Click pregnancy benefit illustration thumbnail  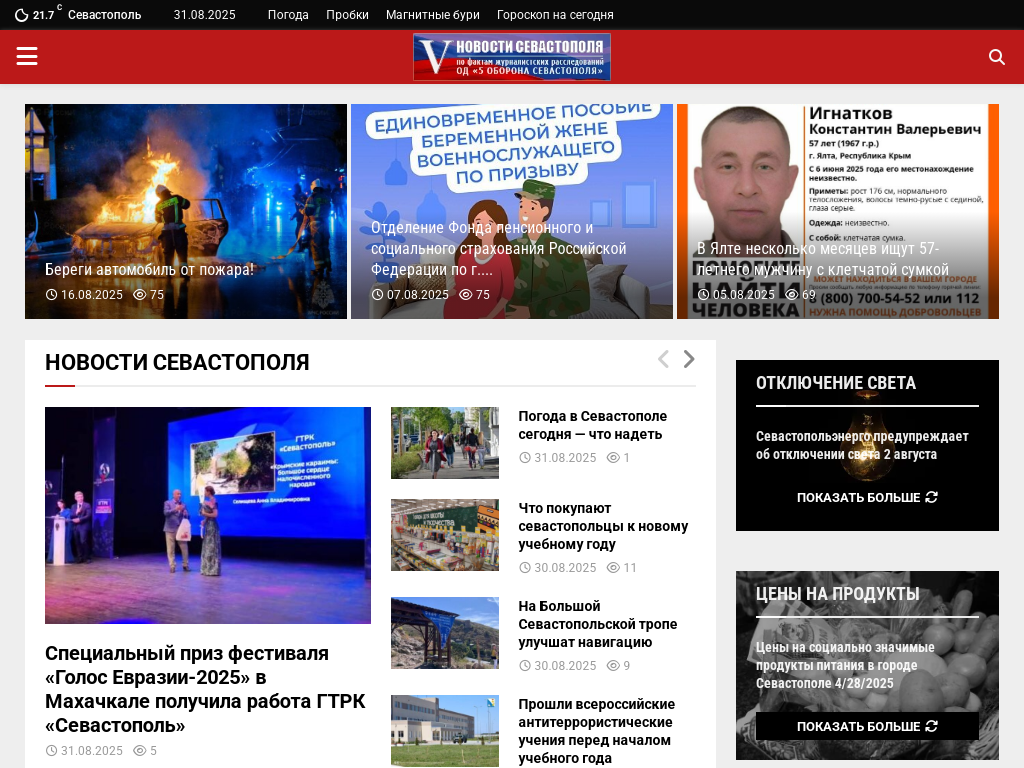click(x=512, y=212)
